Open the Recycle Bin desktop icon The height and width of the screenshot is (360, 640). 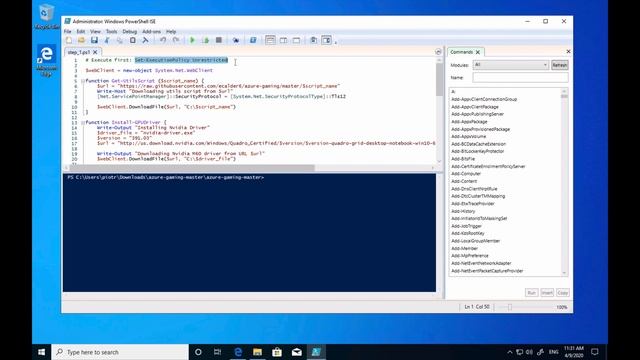(x=47, y=17)
